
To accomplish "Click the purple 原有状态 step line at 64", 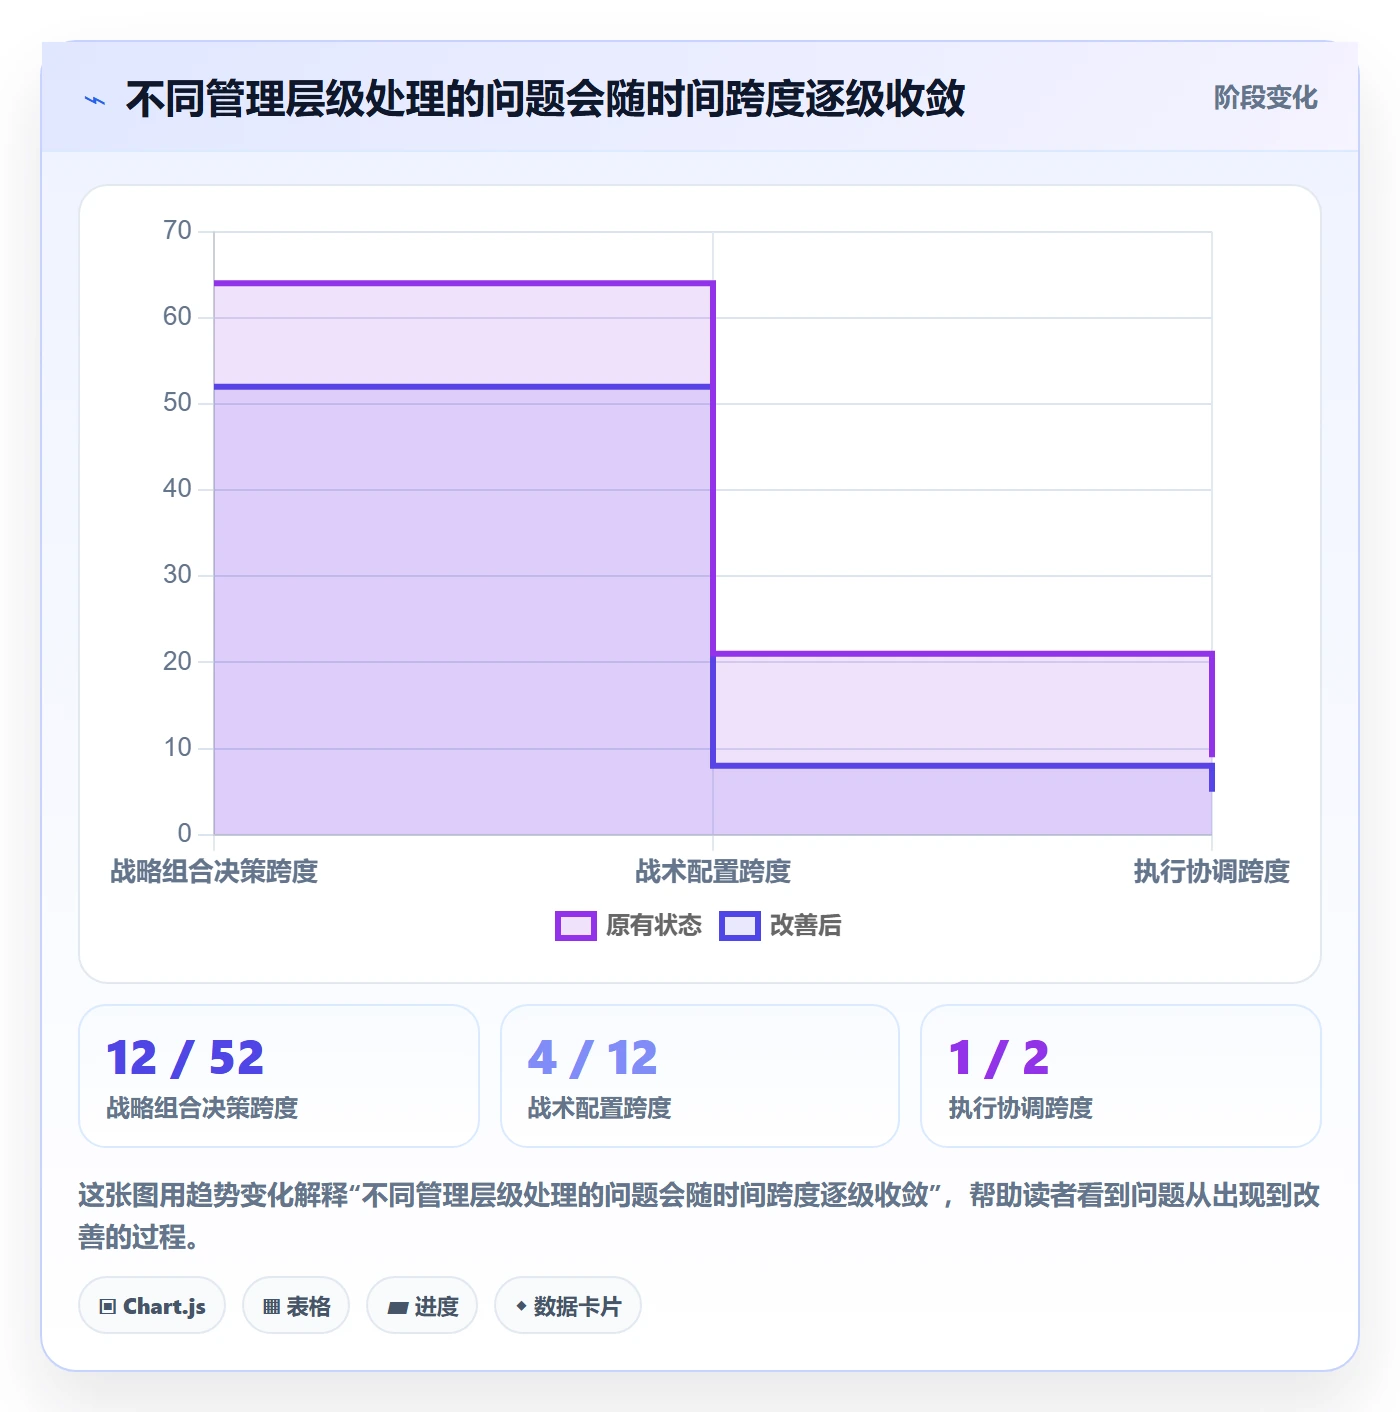I will pyautogui.click(x=463, y=283).
